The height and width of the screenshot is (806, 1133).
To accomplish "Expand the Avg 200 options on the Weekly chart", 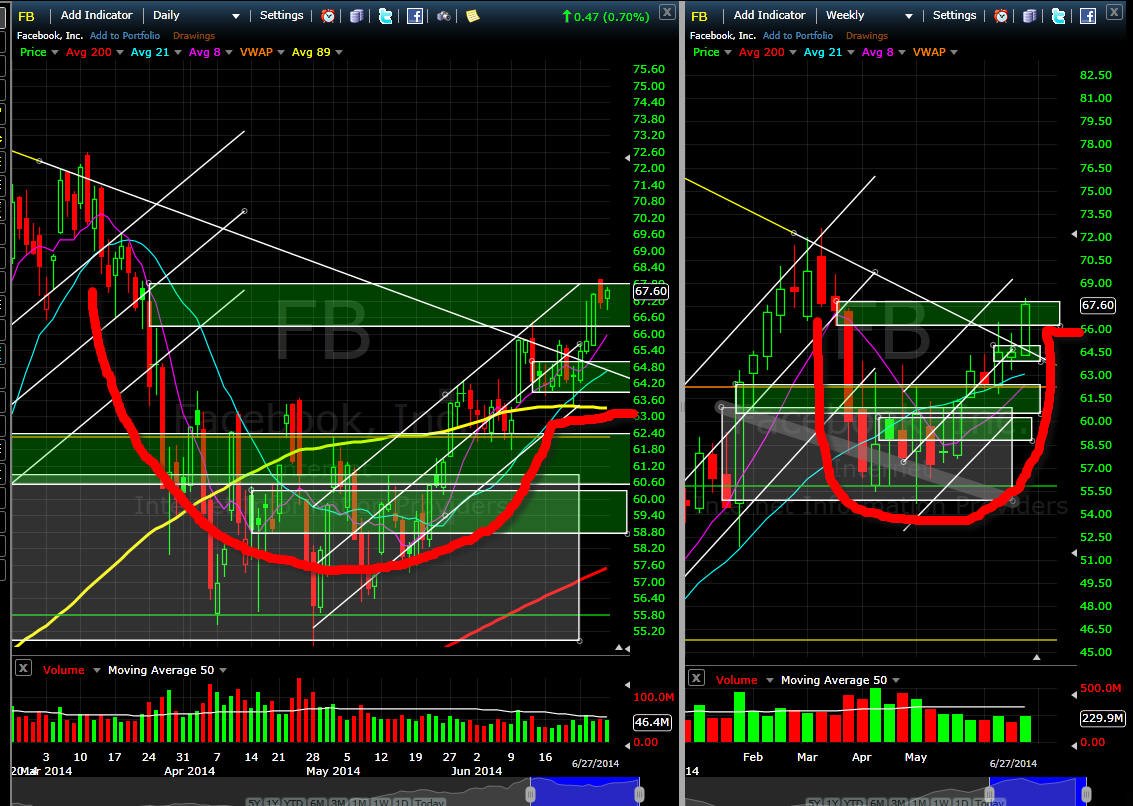I will pos(793,52).
